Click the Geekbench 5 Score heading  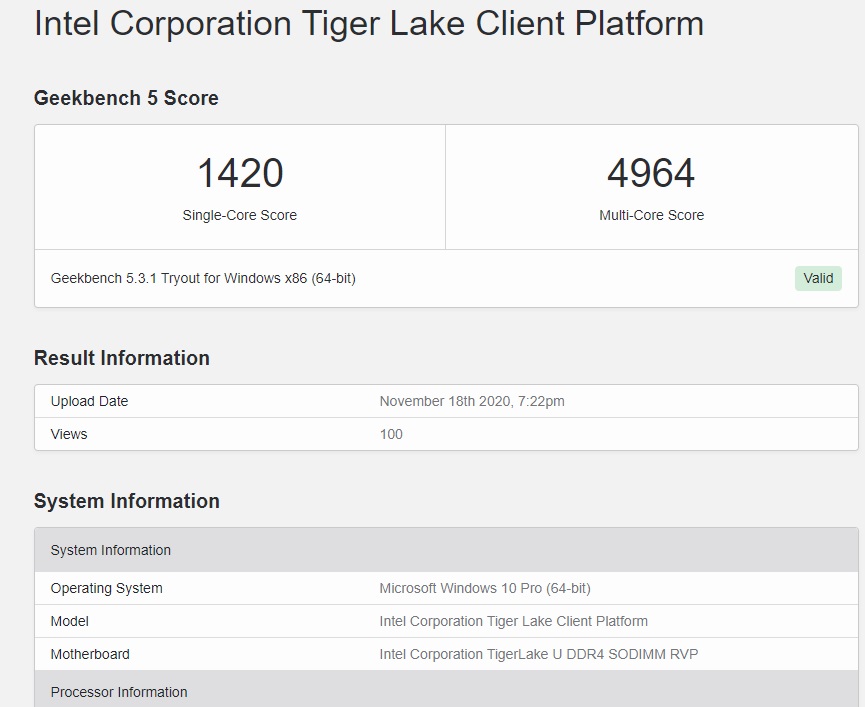(126, 98)
